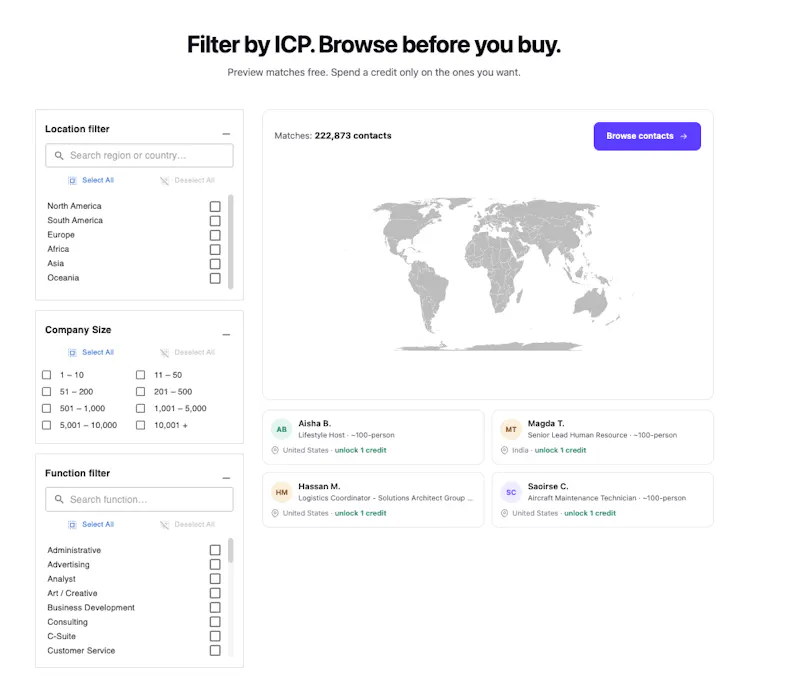This screenshot has height=675, width=800.
Task: Click the search magnifier icon in Location filter
Action: pyautogui.click(x=59, y=155)
